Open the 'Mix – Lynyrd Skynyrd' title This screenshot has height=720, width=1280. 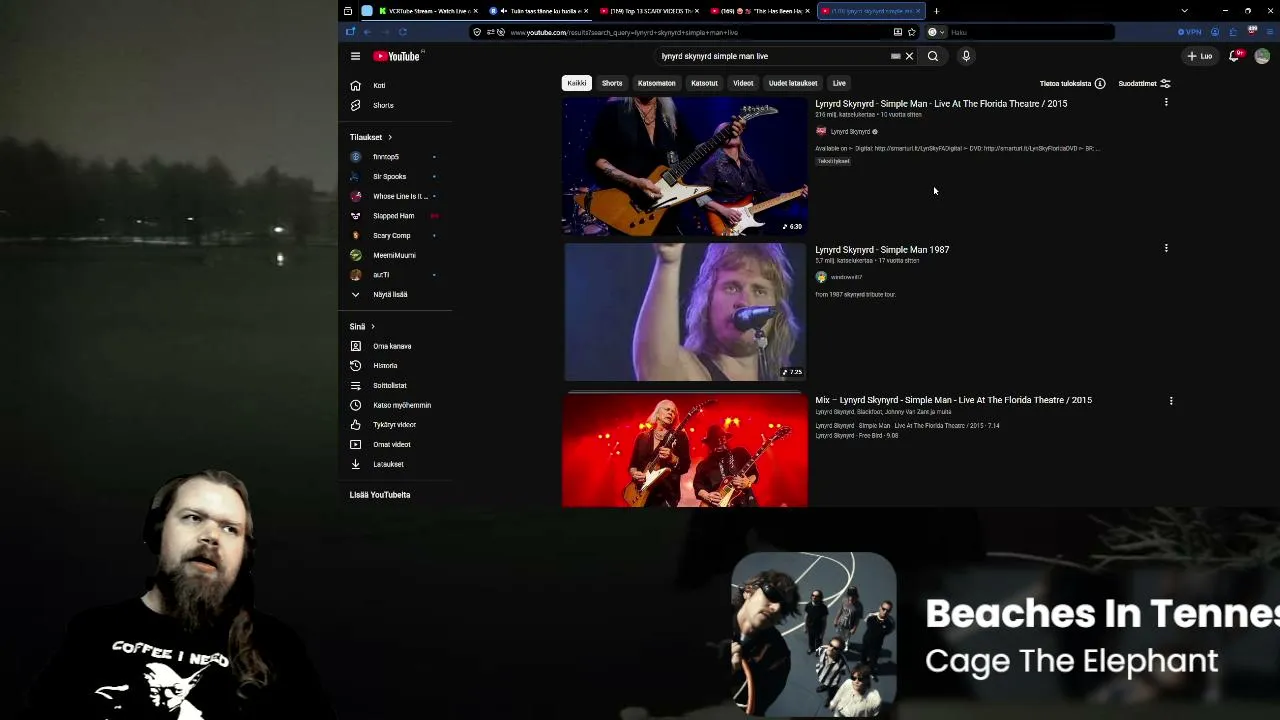coord(953,400)
